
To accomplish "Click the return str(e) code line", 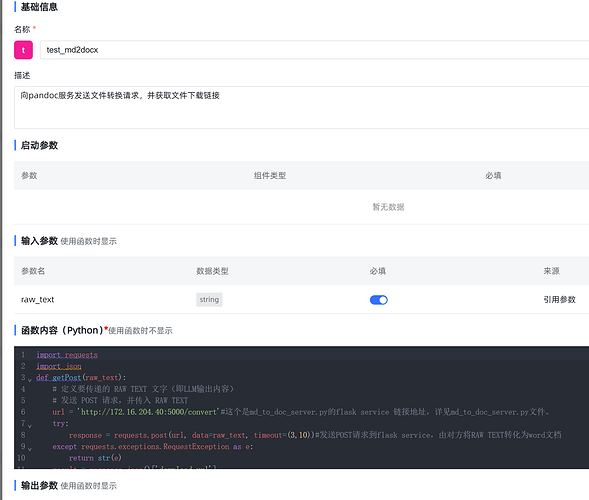I will [x=95, y=458].
